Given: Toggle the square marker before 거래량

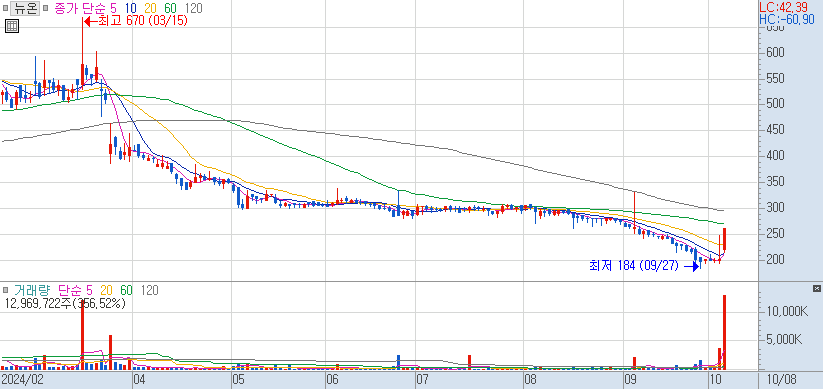Looking at the screenshot, I should coord(5,290).
